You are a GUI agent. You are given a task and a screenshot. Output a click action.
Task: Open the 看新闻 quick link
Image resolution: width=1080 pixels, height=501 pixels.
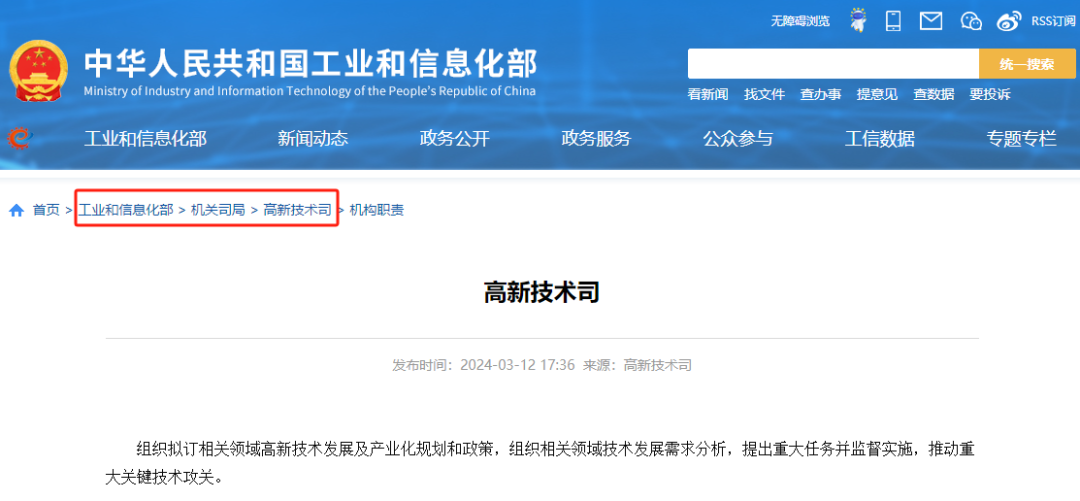point(708,95)
